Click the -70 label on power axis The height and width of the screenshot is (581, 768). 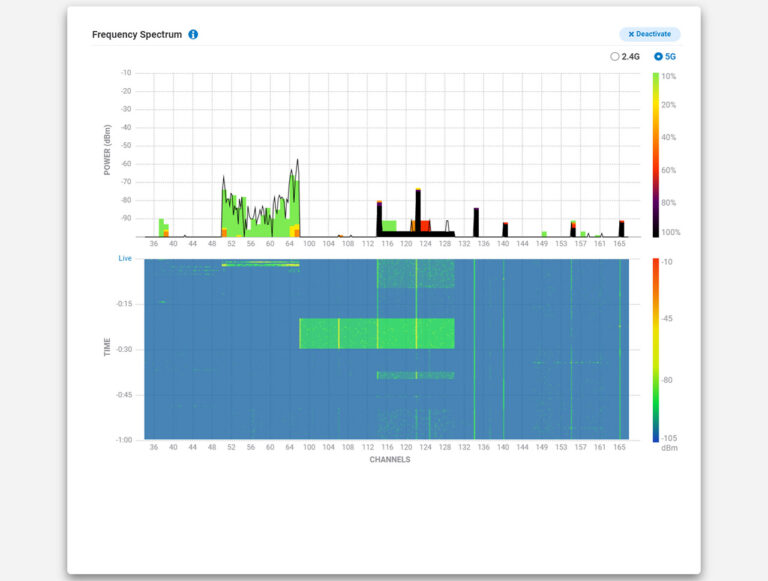tap(126, 182)
